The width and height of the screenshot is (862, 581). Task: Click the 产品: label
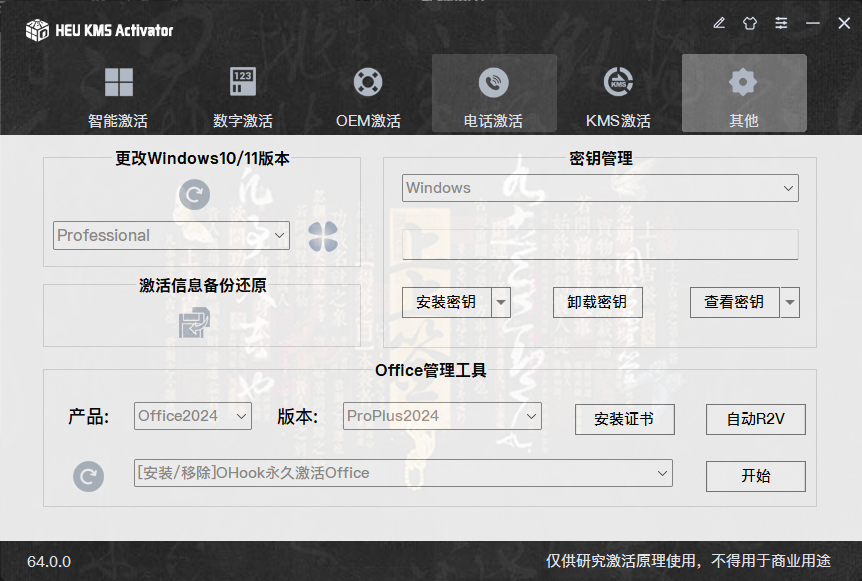(x=89, y=417)
